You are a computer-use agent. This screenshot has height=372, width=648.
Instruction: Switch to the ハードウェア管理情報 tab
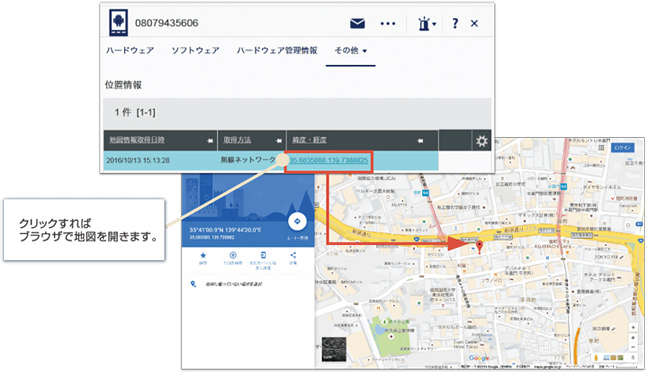point(277,50)
